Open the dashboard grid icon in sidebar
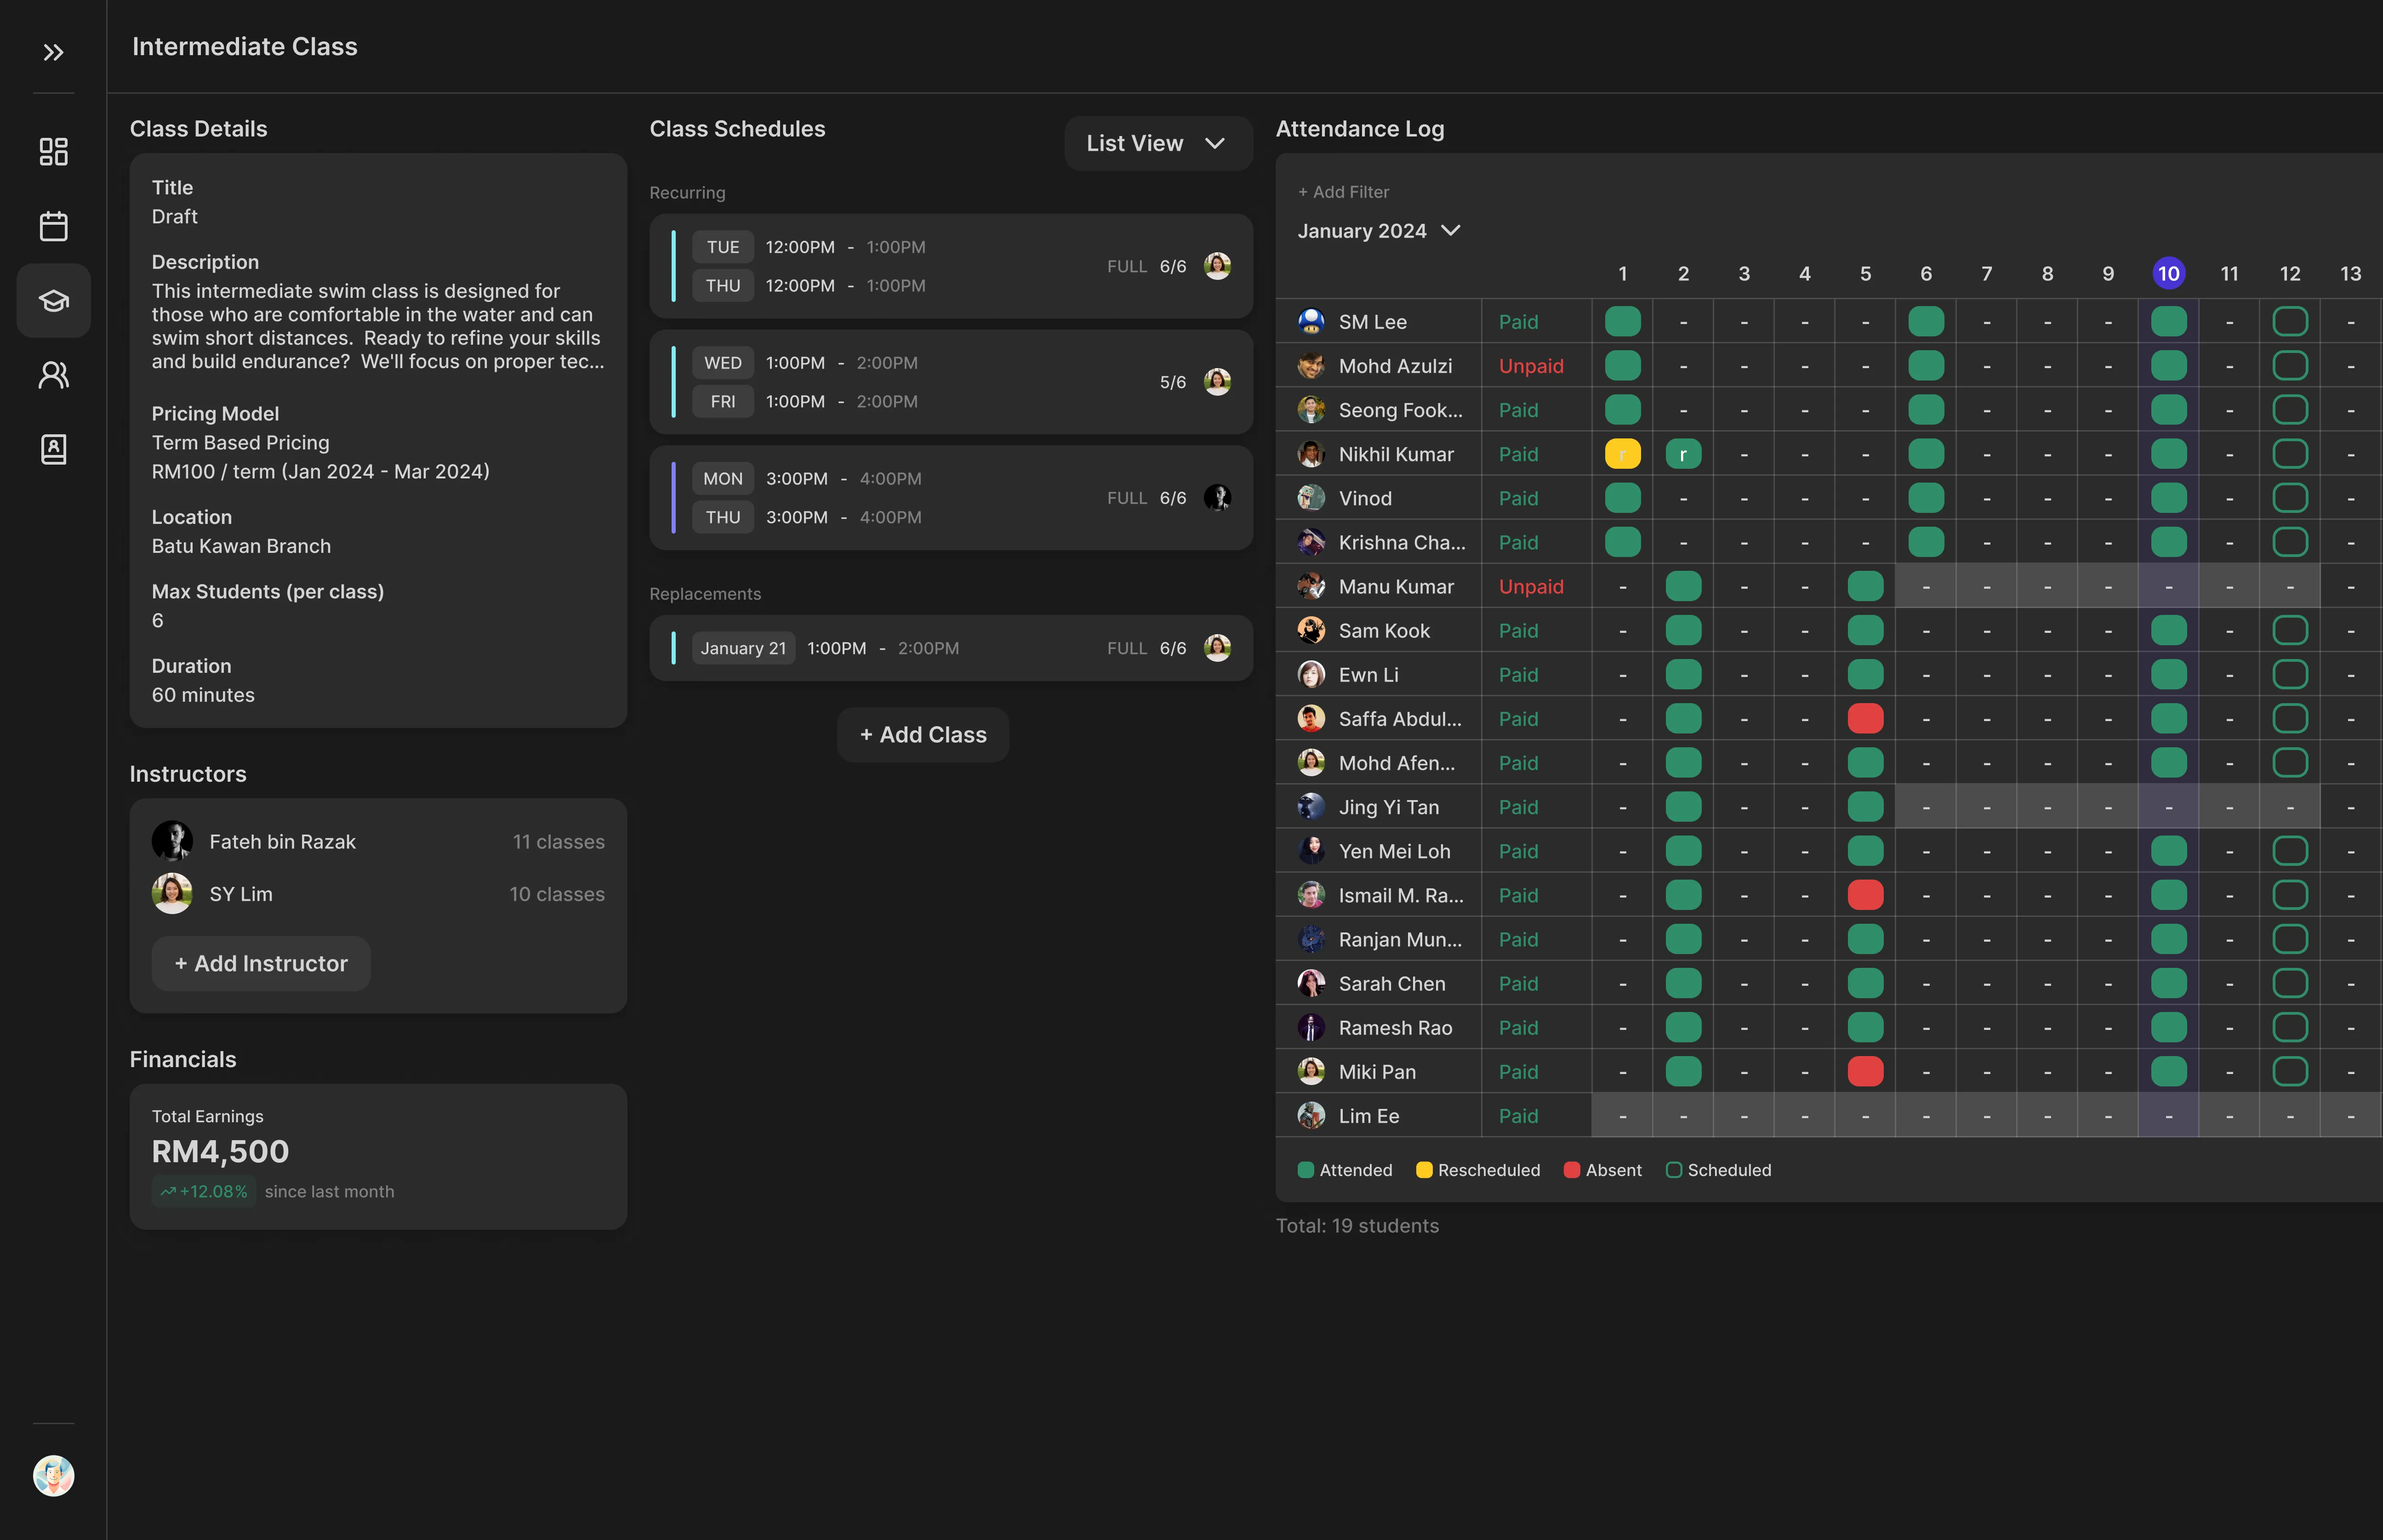The image size is (2383, 1540). tap(53, 152)
